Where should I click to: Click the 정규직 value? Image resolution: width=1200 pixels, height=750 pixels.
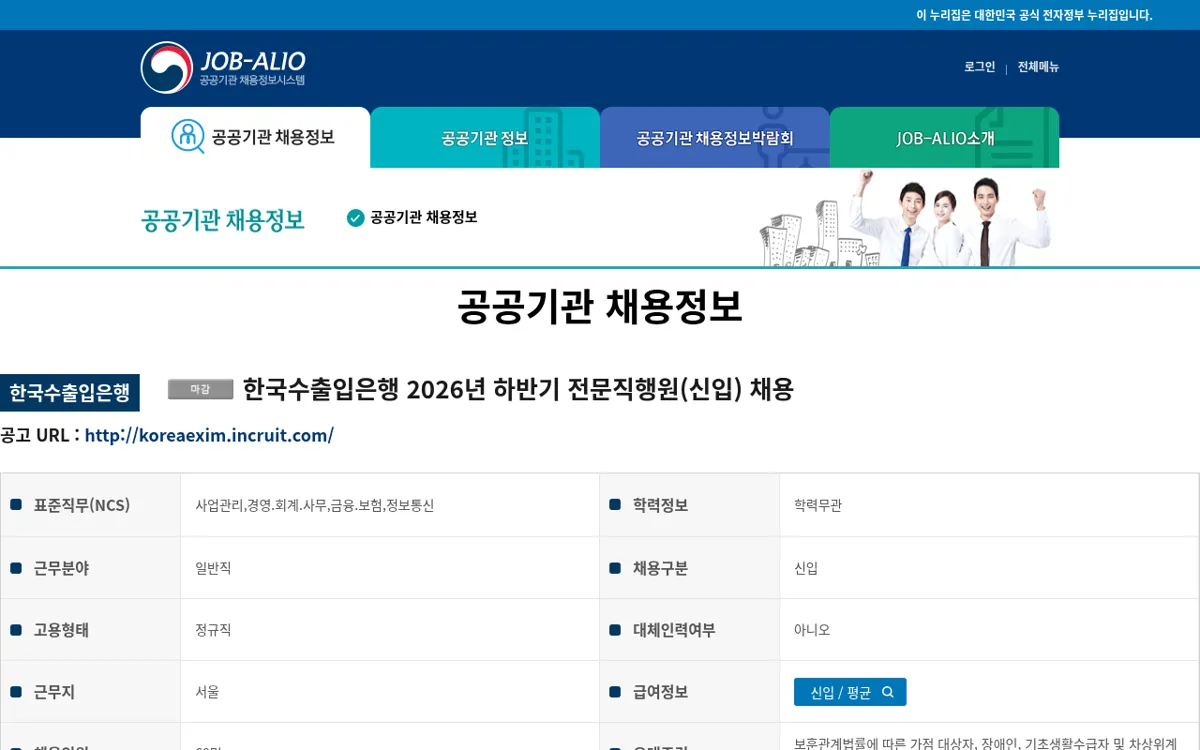tap(214, 630)
